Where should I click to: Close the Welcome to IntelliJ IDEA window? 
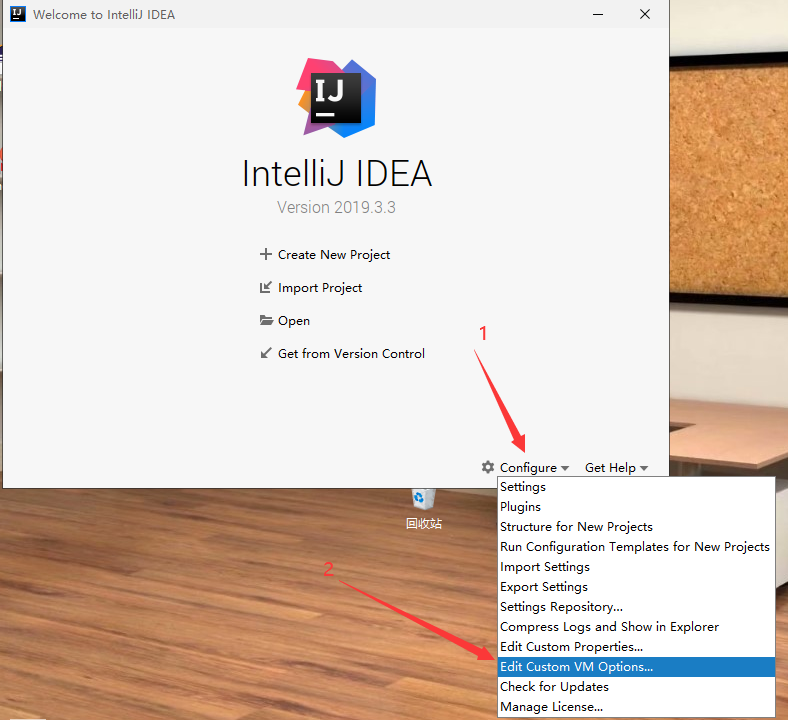(645, 14)
